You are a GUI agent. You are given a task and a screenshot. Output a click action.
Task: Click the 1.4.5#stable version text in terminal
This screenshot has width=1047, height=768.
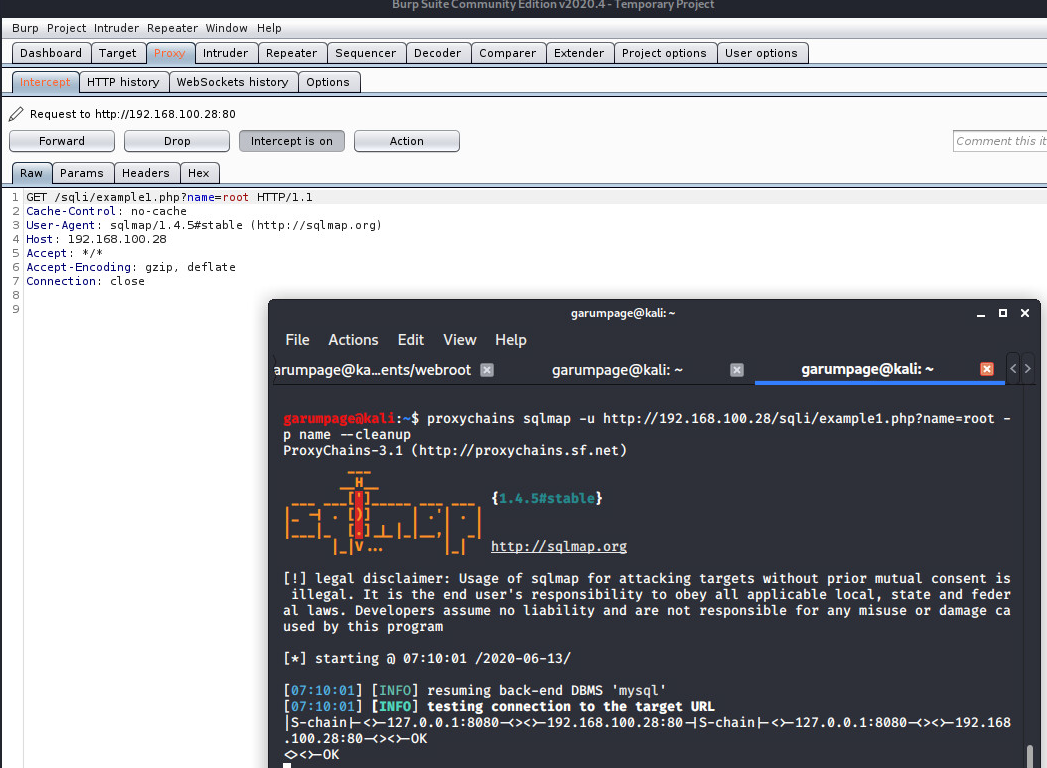tap(547, 498)
